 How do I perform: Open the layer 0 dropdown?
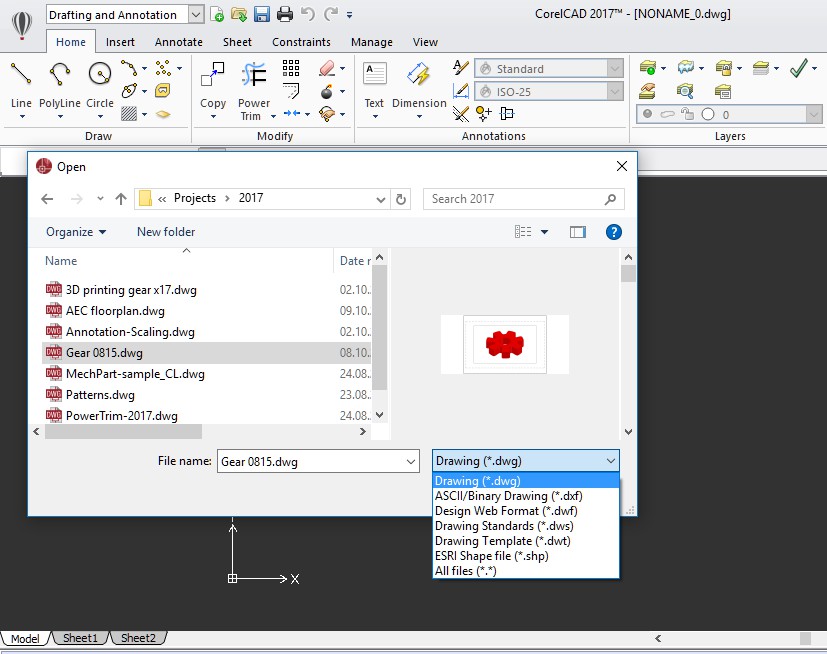(x=814, y=114)
